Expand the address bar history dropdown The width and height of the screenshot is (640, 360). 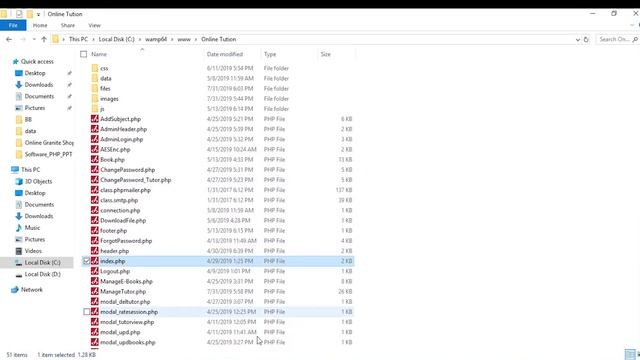578,39
